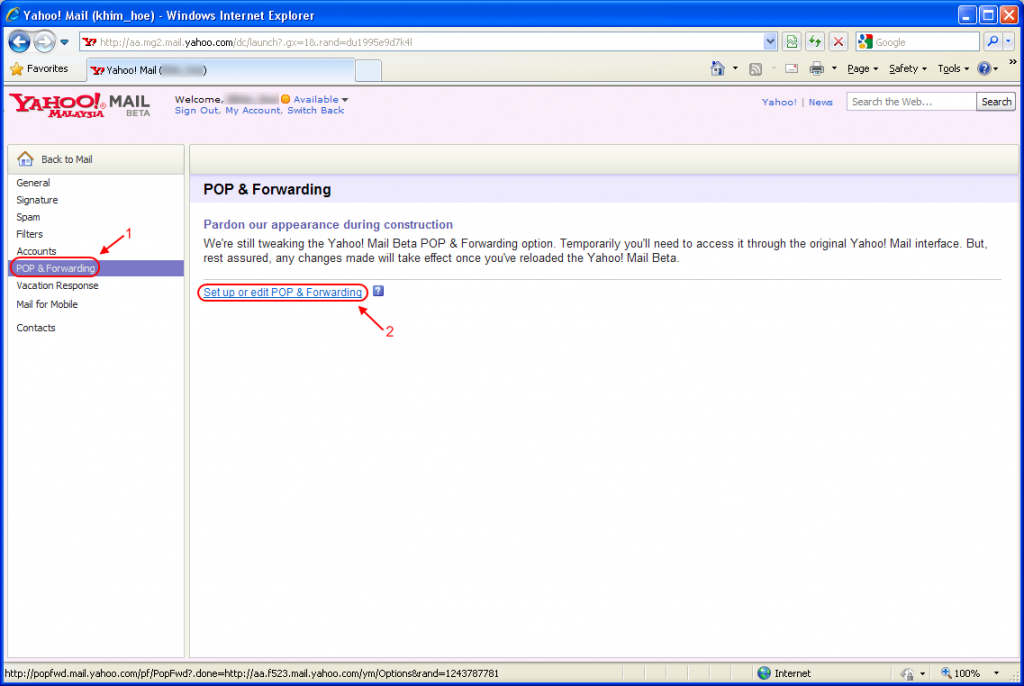Open the Safety menu
This screenshot has width=1024, height=686.
907,69
